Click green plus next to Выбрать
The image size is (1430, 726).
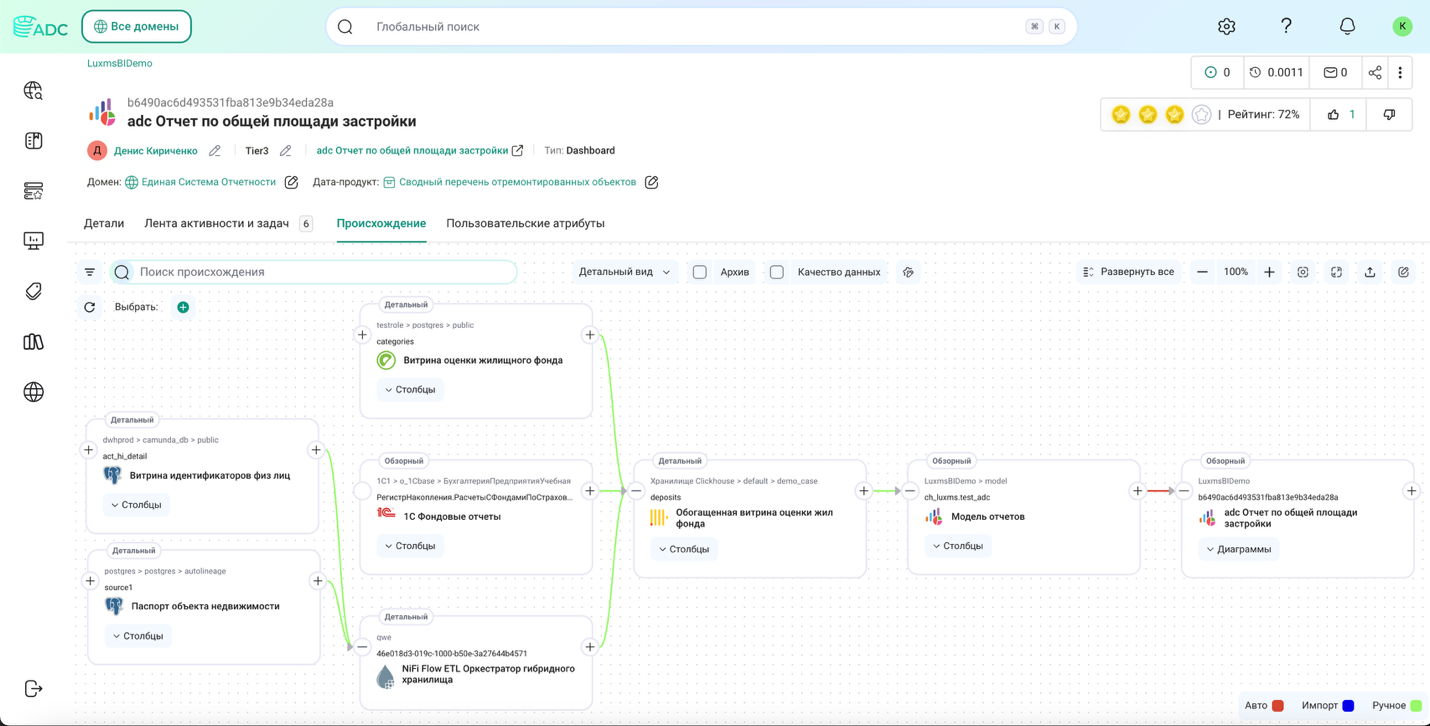point(183,307)
